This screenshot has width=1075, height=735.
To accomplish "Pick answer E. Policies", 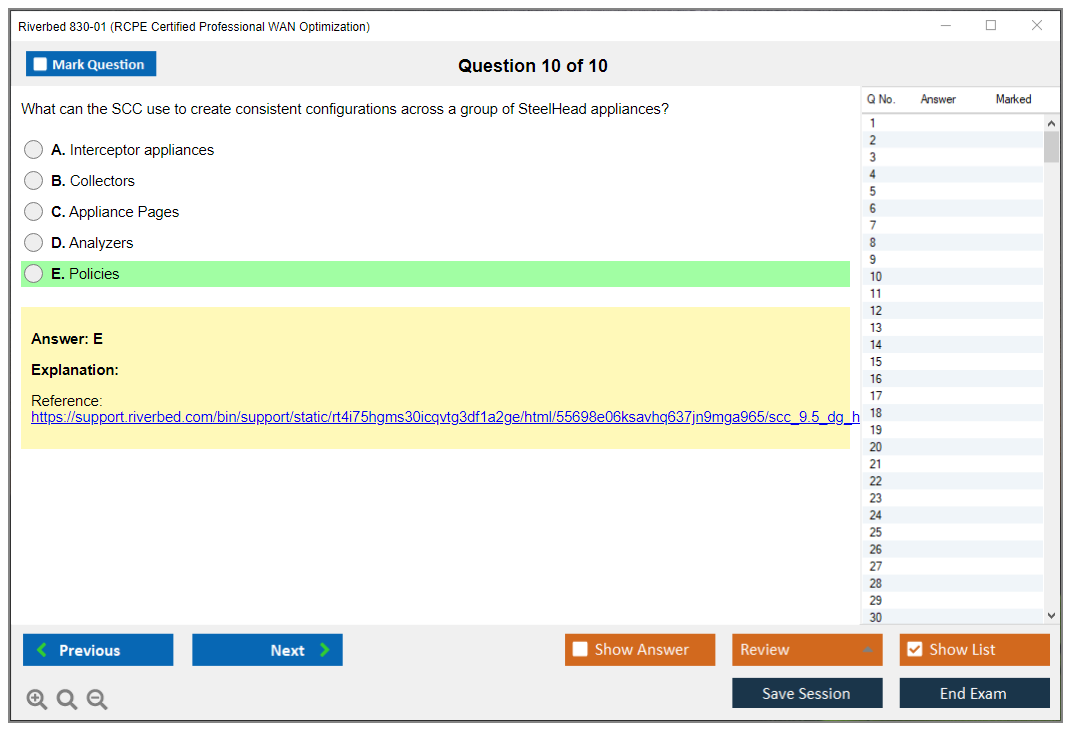I will (x=34, y=274).
